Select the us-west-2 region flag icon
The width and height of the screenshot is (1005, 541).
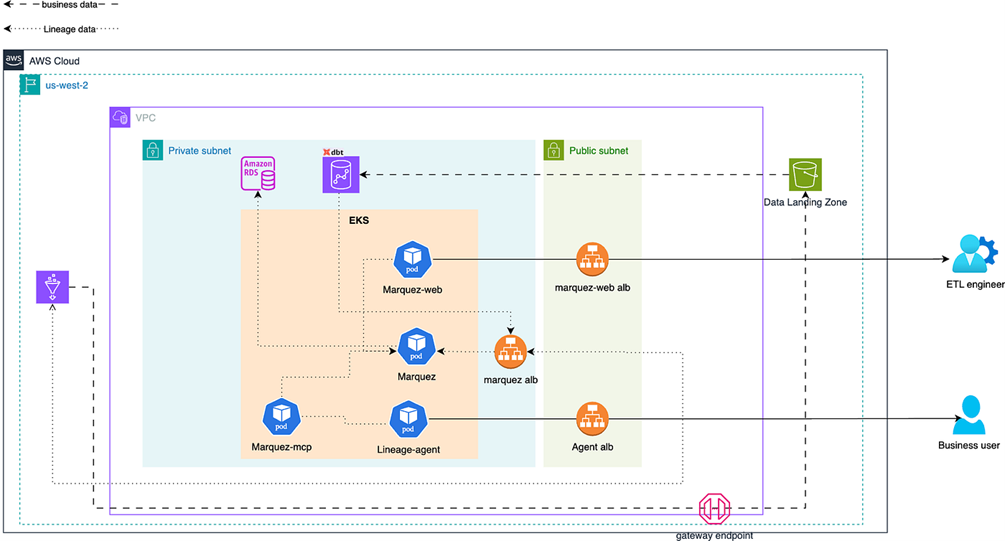30,86
